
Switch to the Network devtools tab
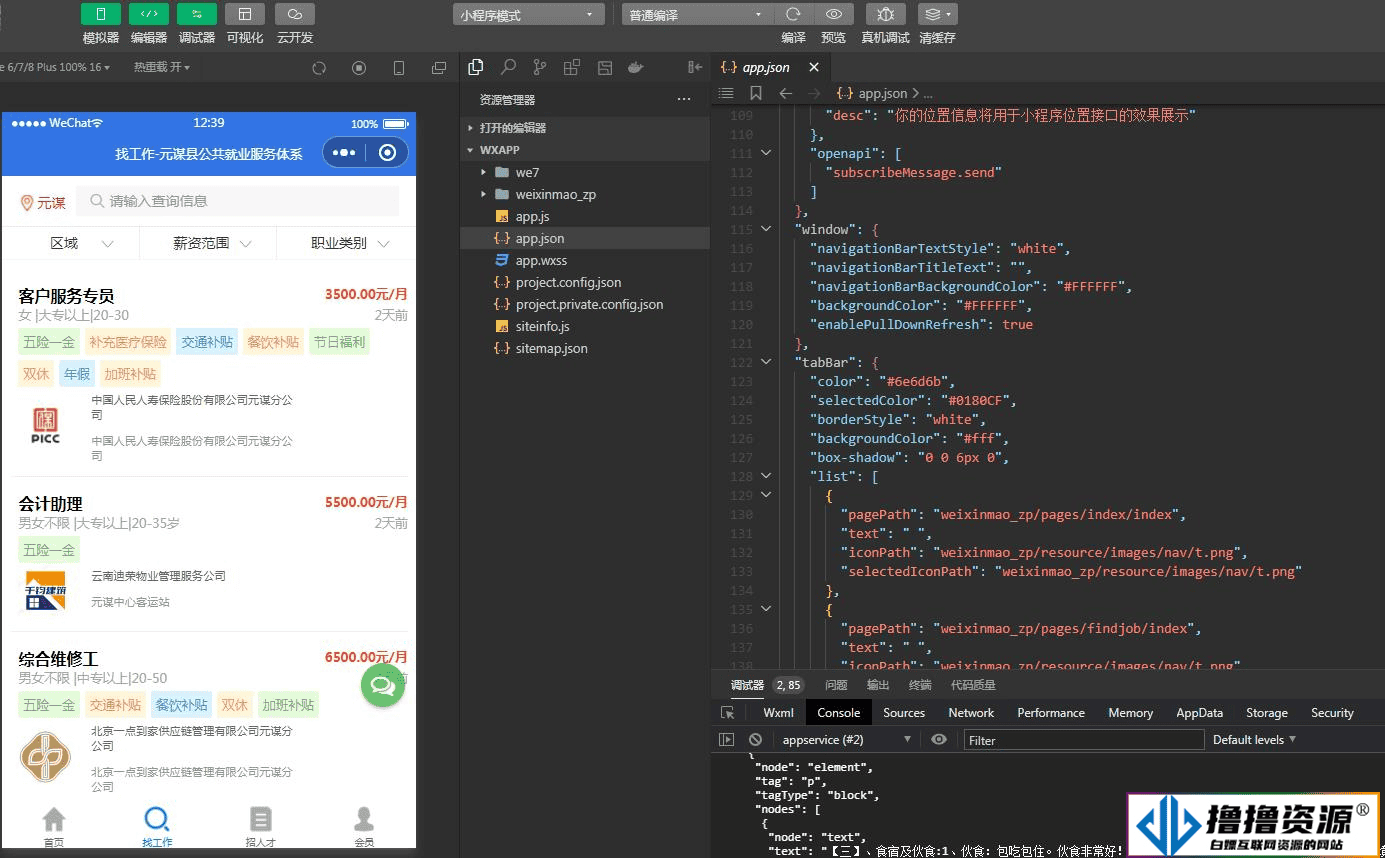971,713
